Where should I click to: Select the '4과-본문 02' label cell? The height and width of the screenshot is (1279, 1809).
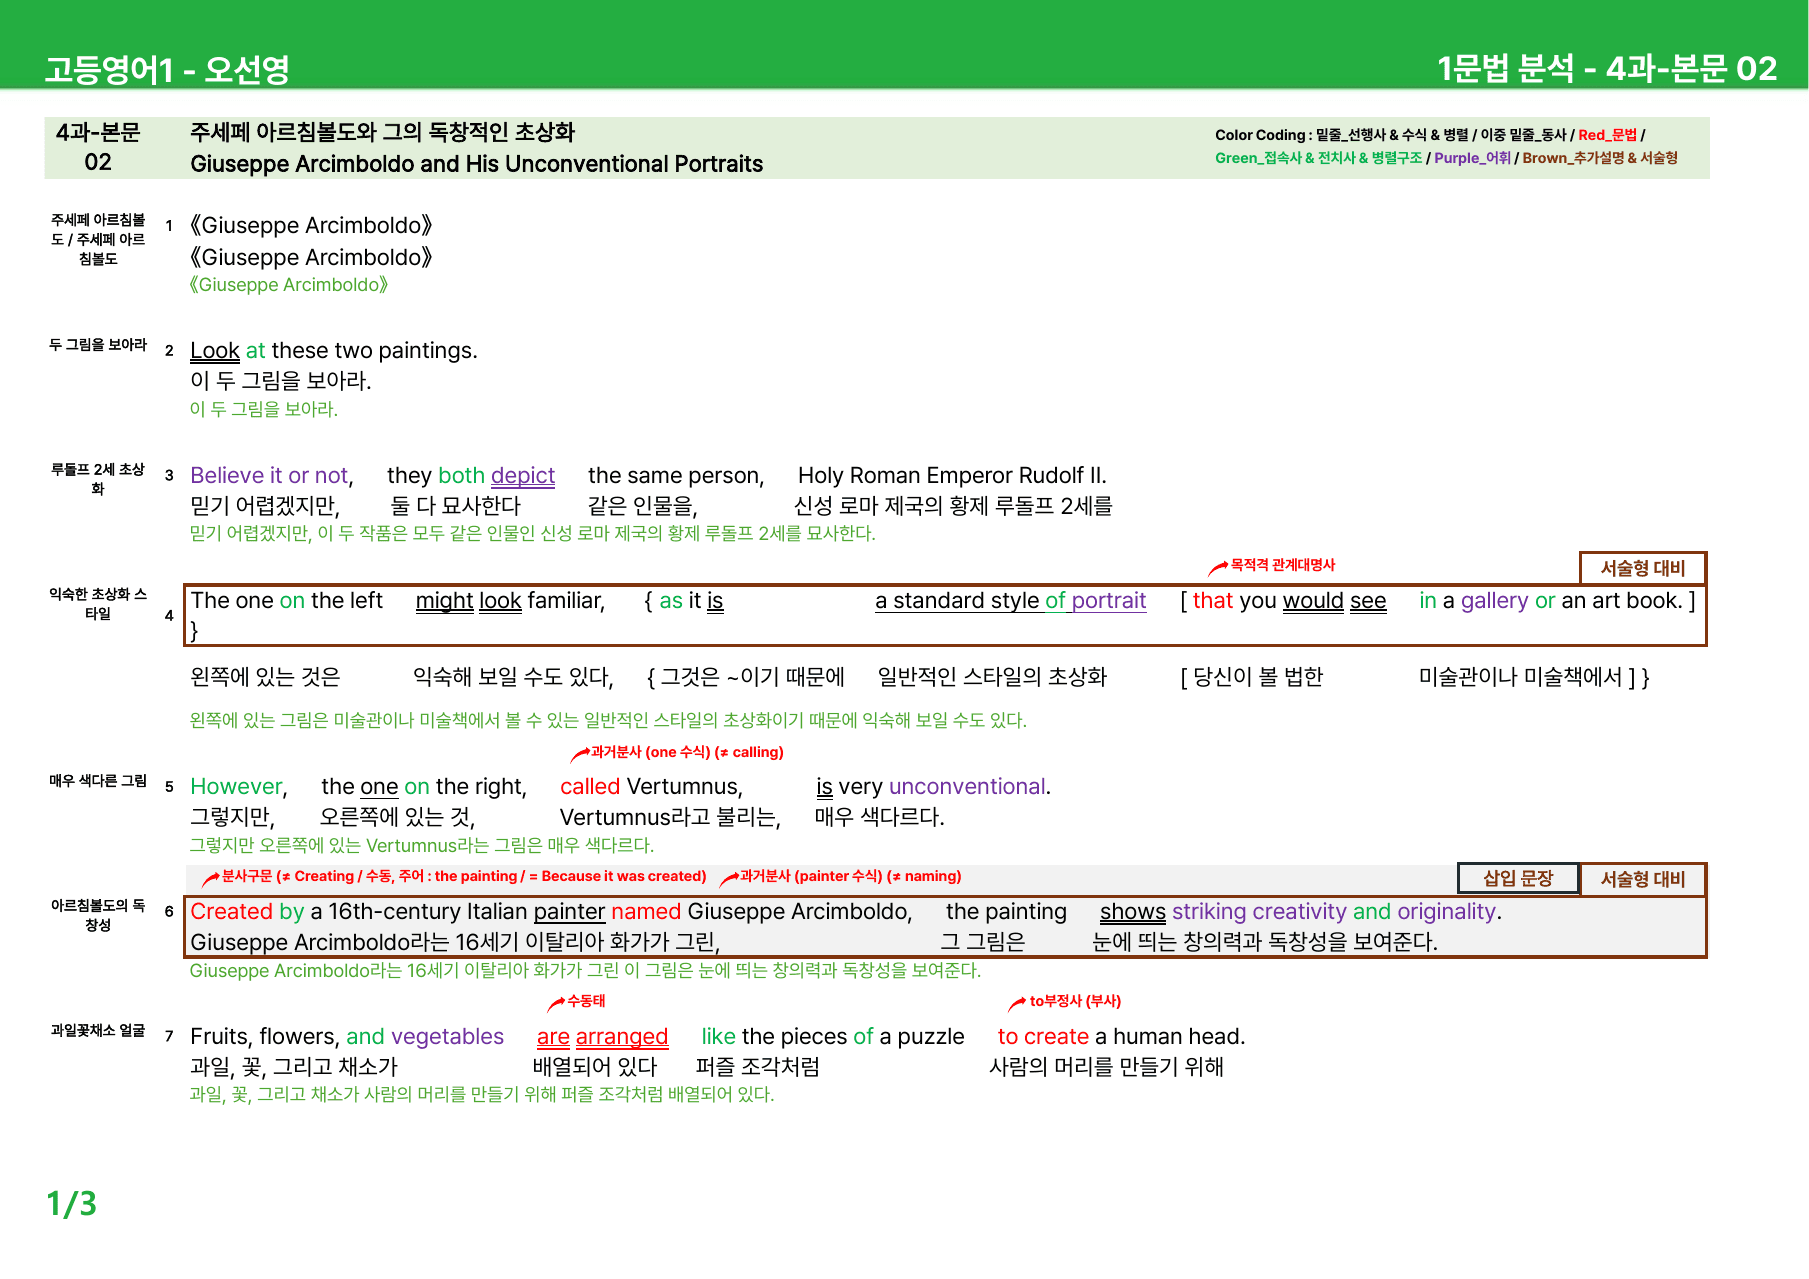pos(98,148)
